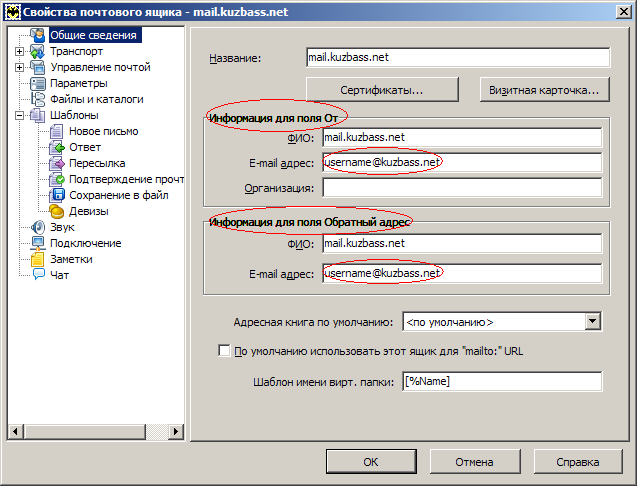Select Подключение section
The height and width of the screenshot is (486, 637).
coord(86,243)
